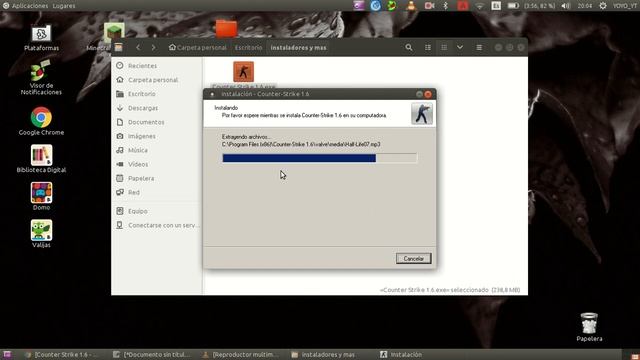Click the screen recorder camera tray icon
Image resolution: width=640 pixels, height=360 pixels.
click(429, 5)
